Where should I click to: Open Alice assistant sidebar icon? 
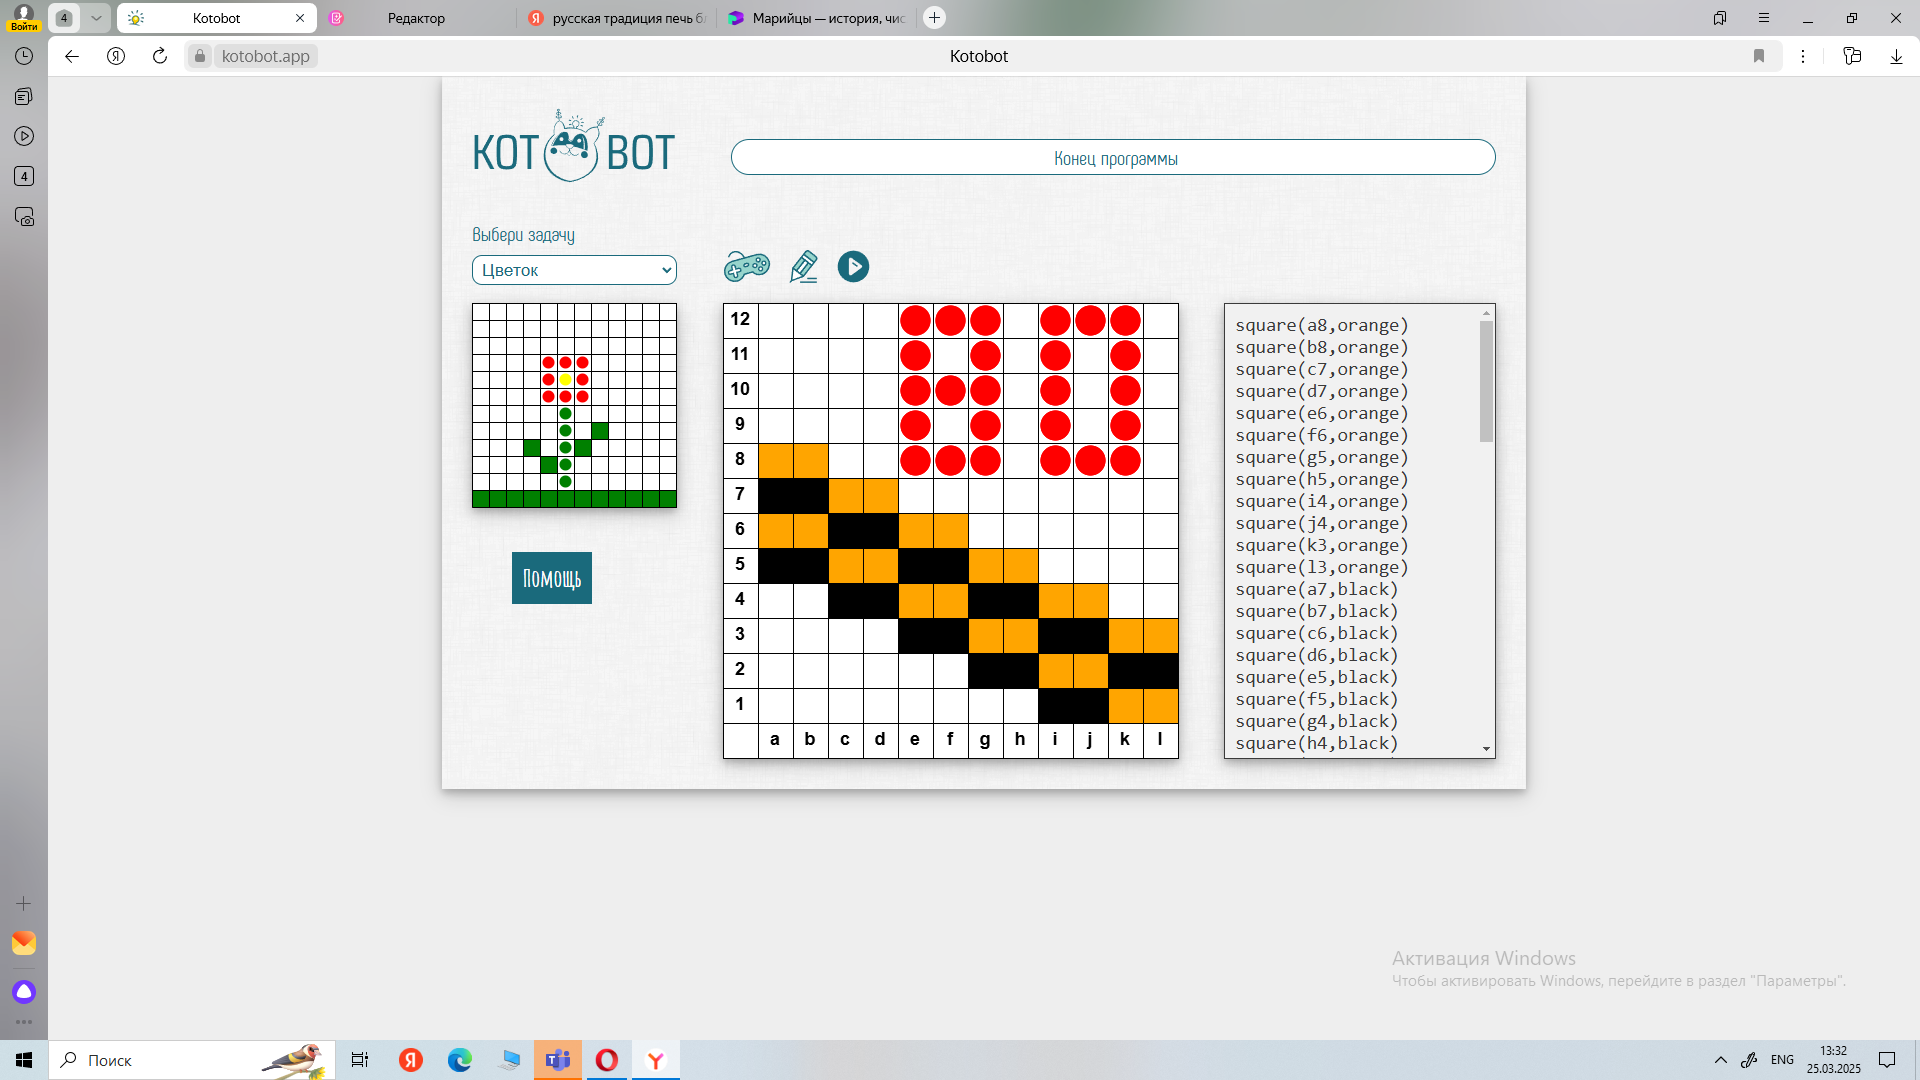[24, 992]
